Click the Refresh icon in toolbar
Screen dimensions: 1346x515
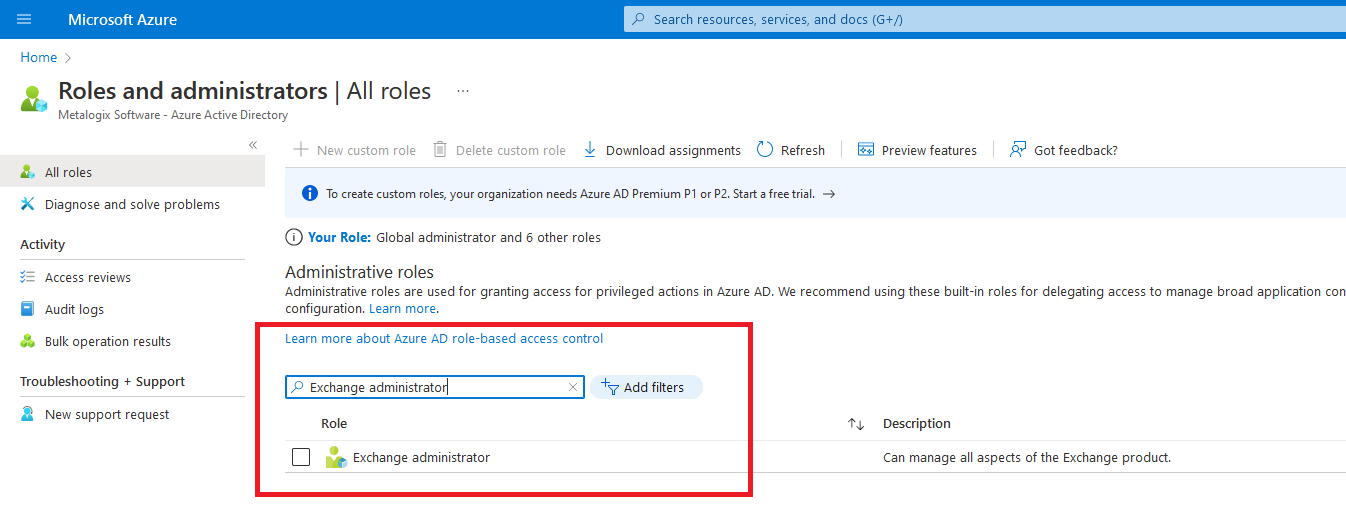(x=765, y=150)
